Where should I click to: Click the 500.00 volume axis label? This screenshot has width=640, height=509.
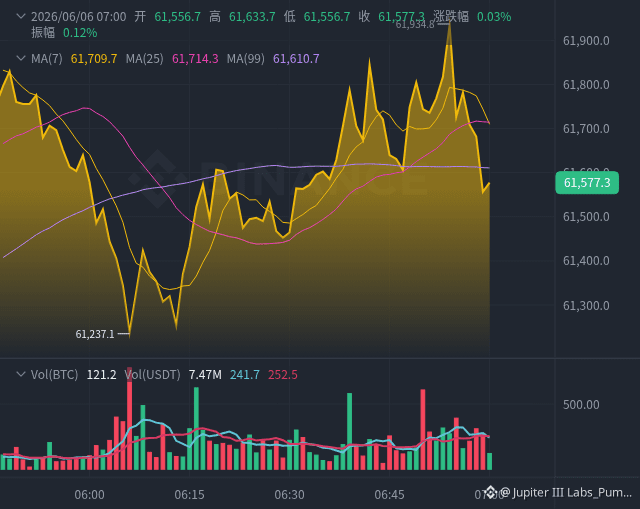click(581, 405)
